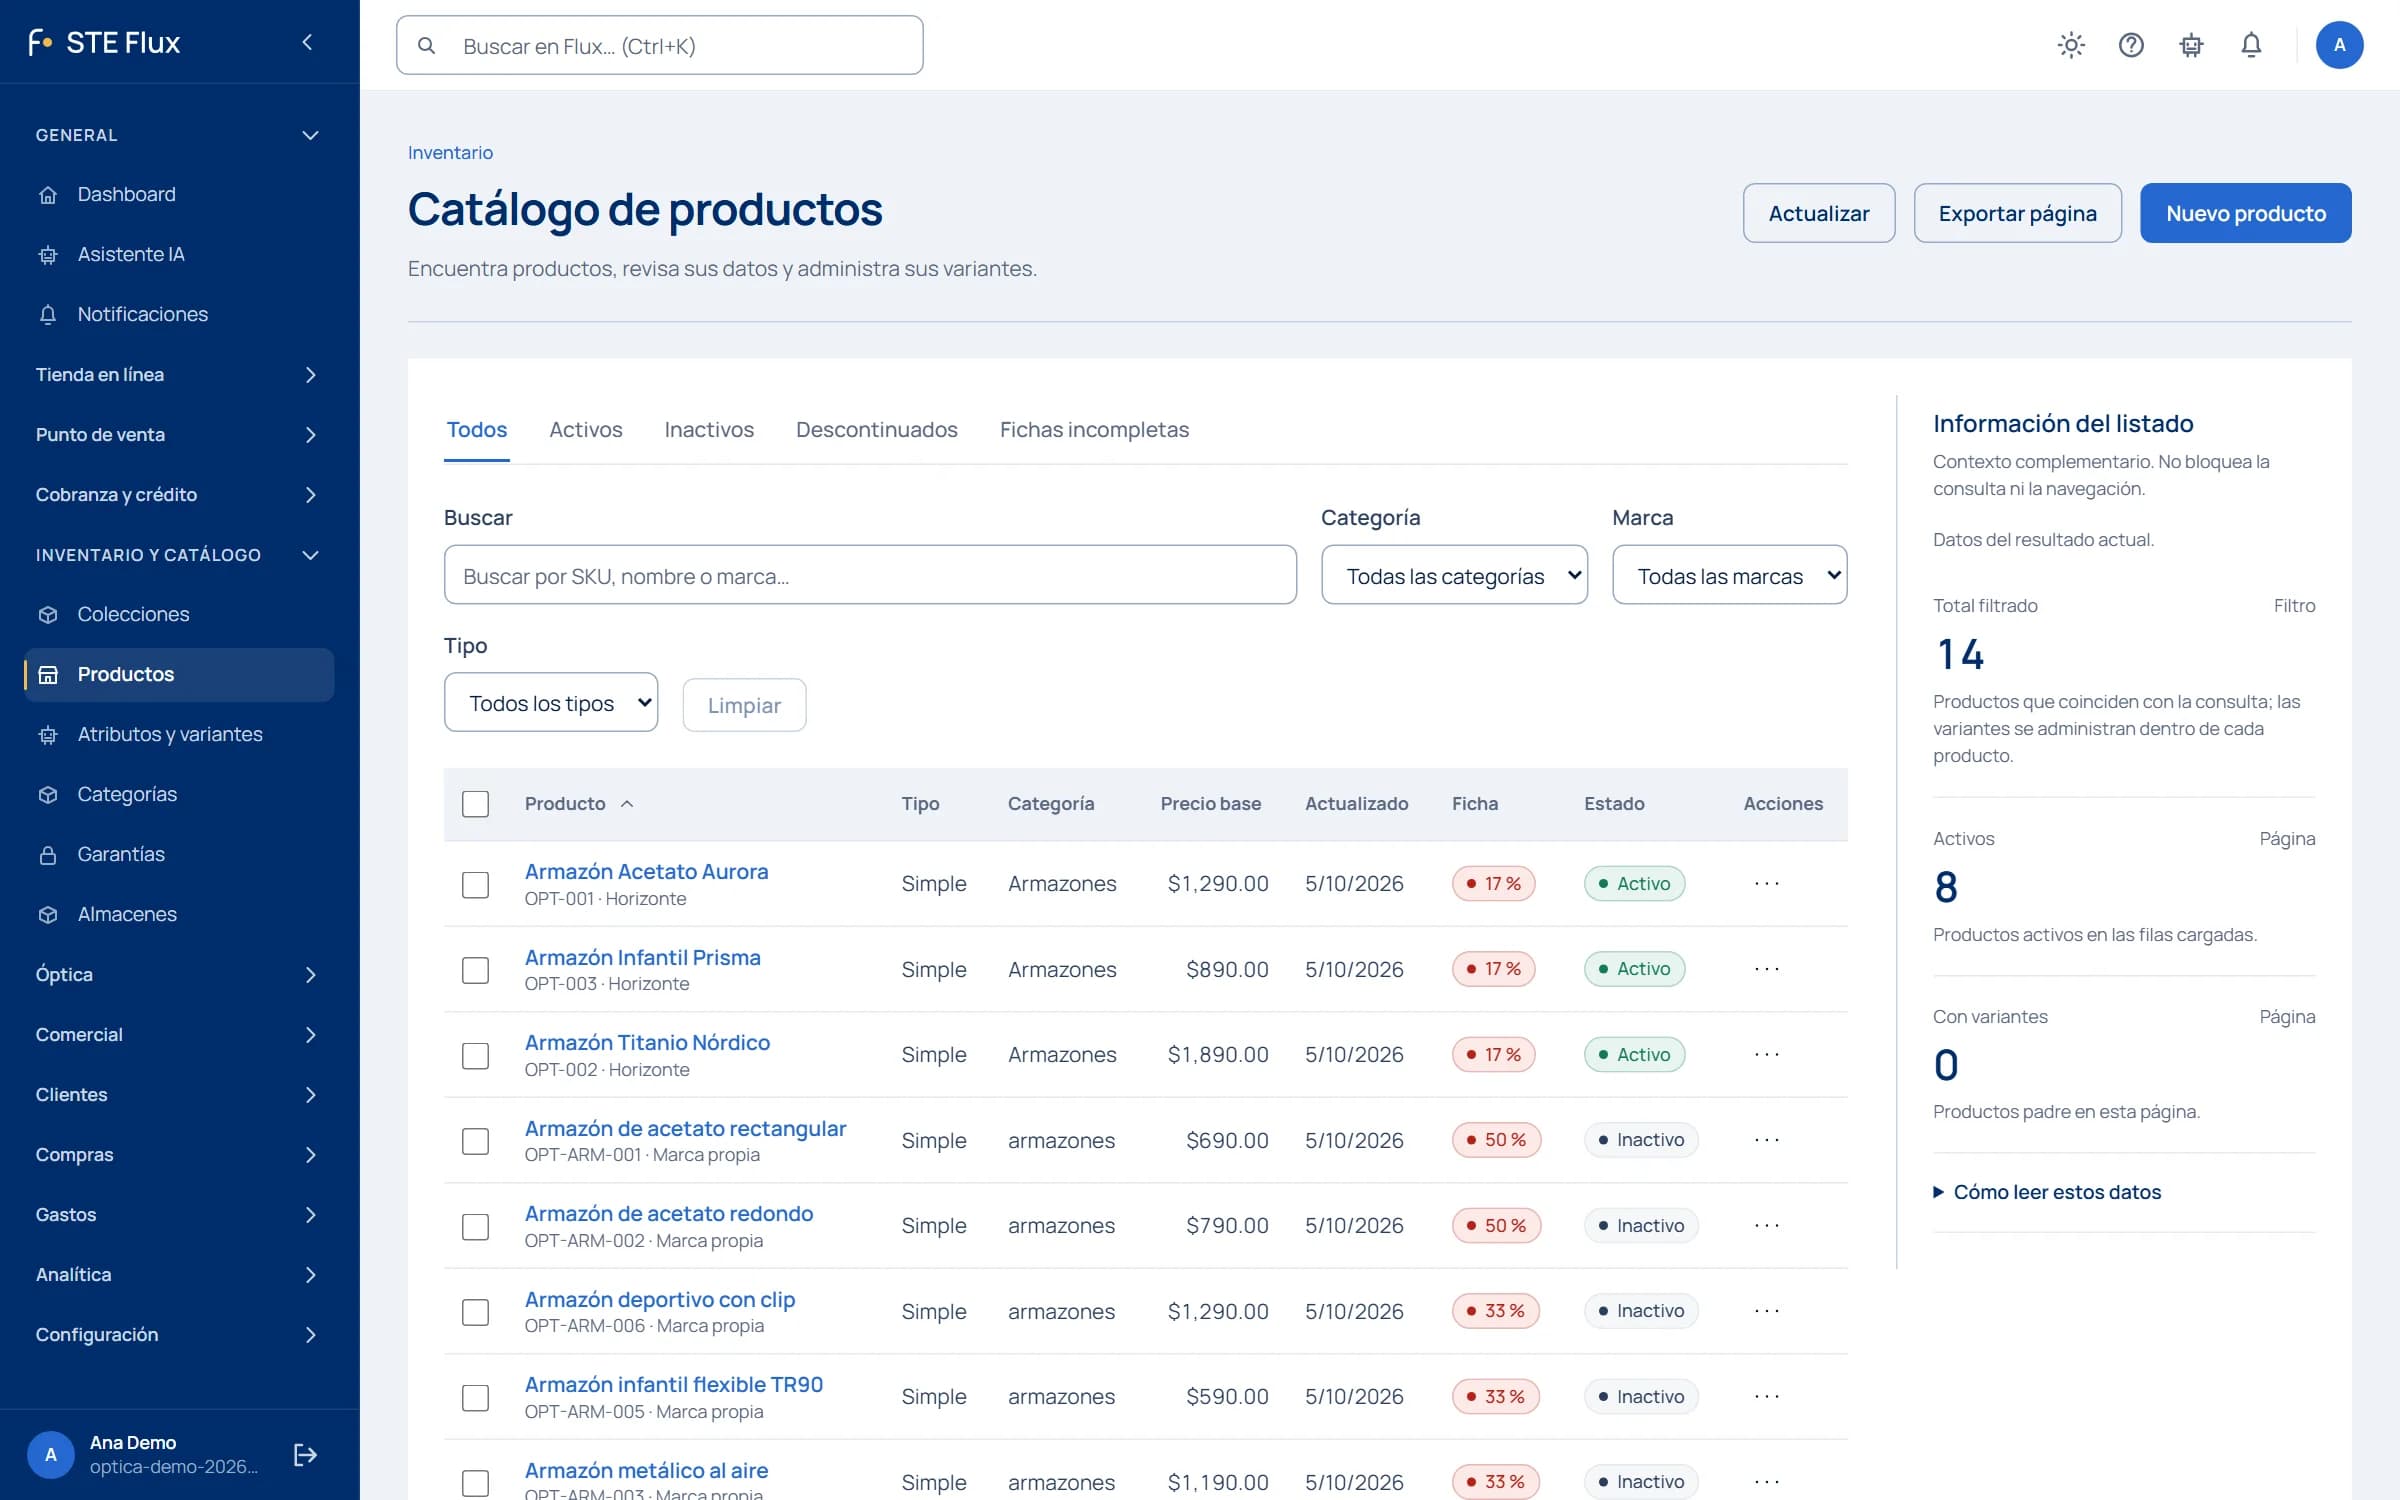The image size is (2400, 1500).
Task: Open actions menu for Armazón deportivo con clip
Action: (x=1767, y=1311)
